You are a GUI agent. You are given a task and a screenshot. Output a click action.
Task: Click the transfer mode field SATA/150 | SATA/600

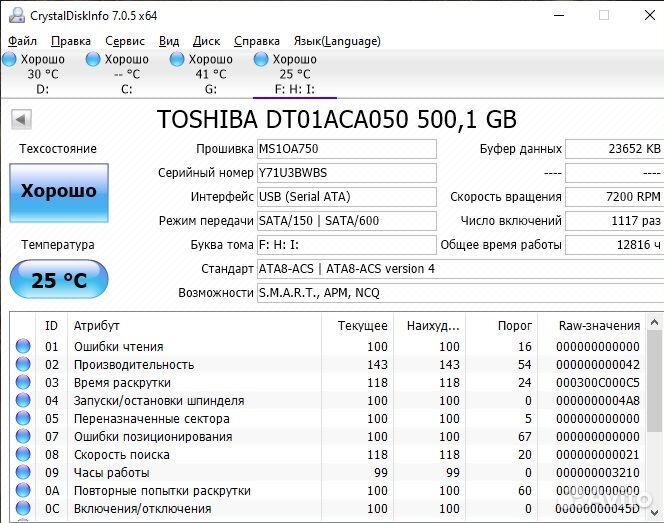click(347, 221)
